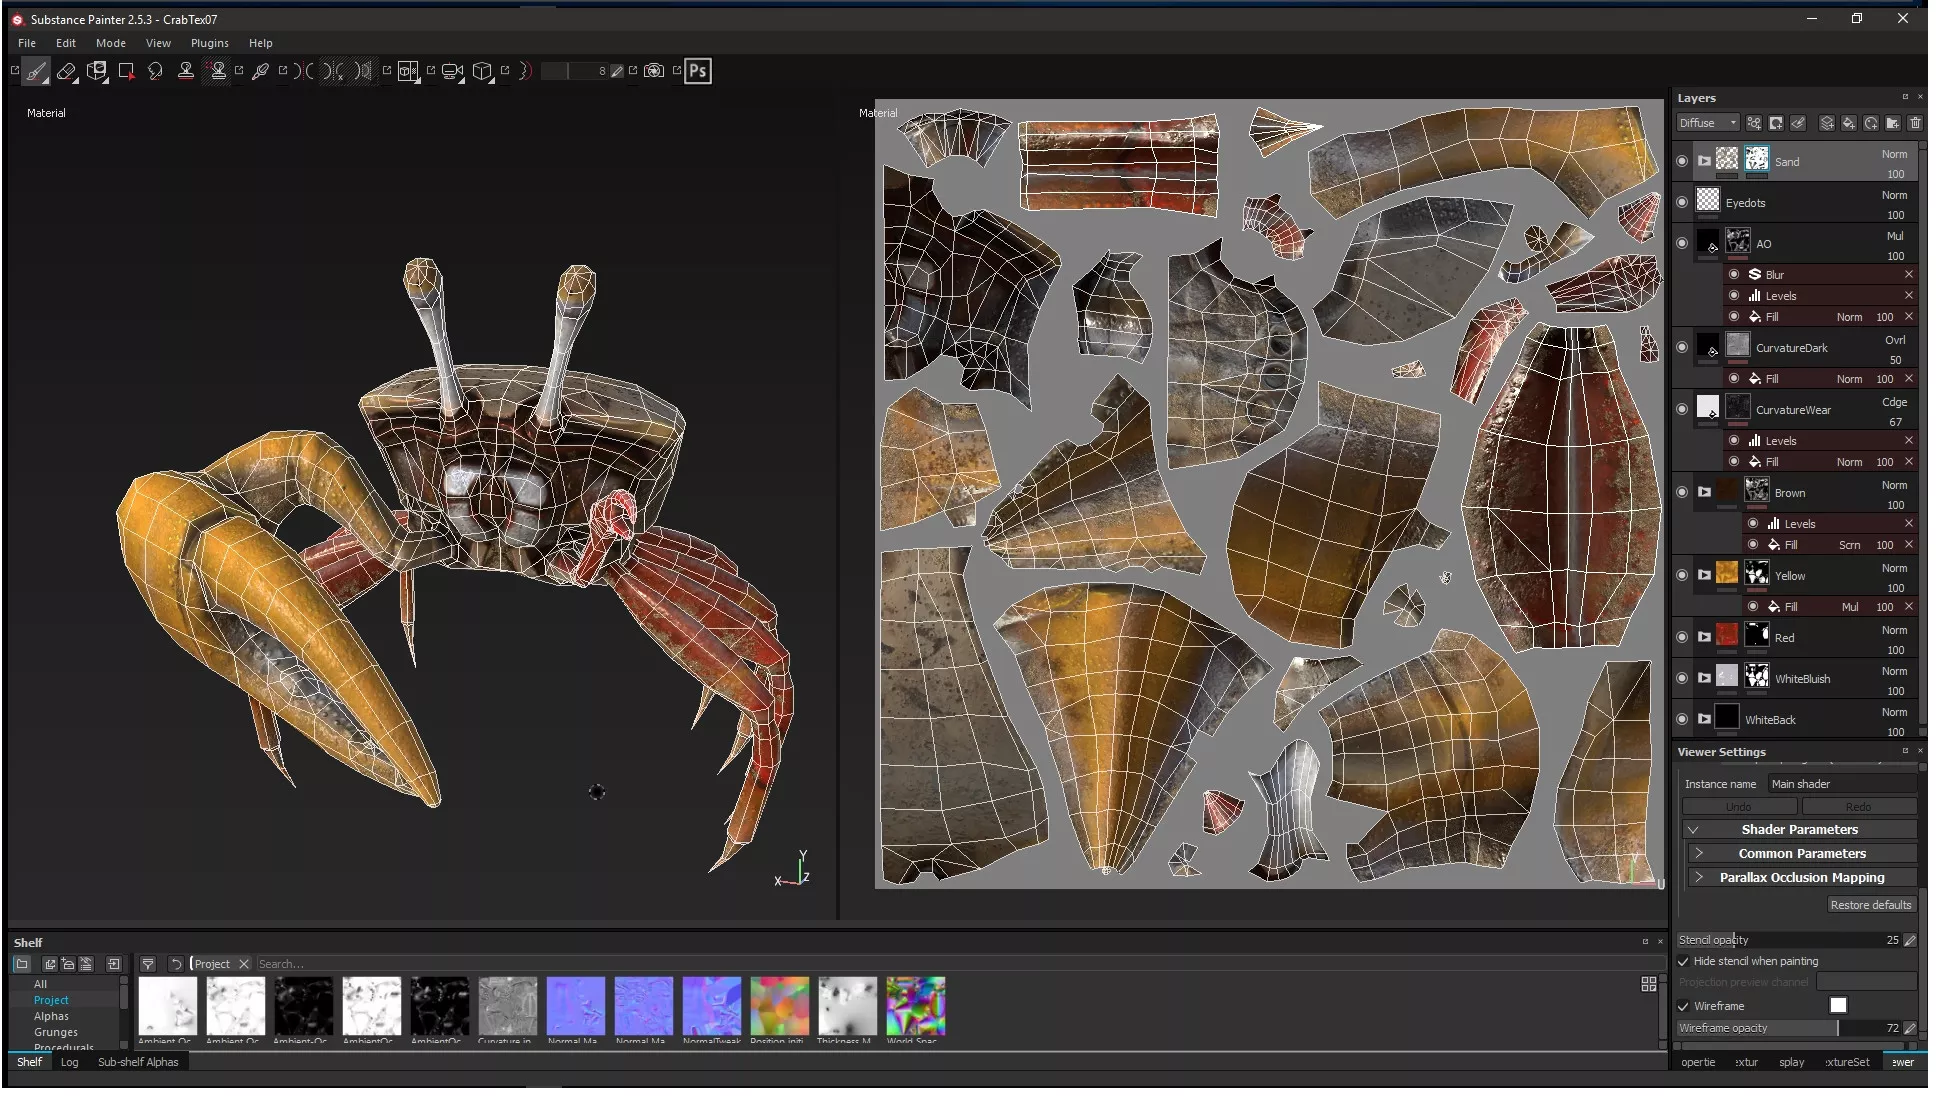
Task: Click the Photoshop export icon
Action: pyautogui.click(x=698, y=71)
